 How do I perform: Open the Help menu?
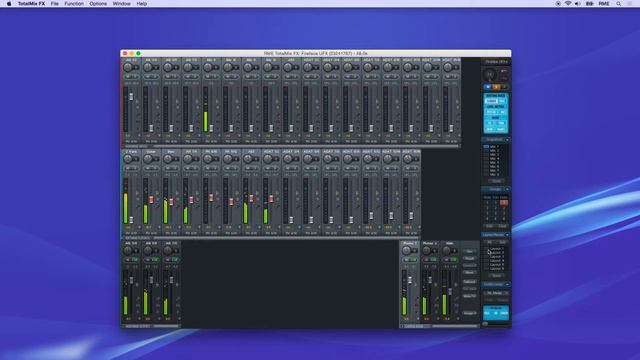tap(142, 4)
